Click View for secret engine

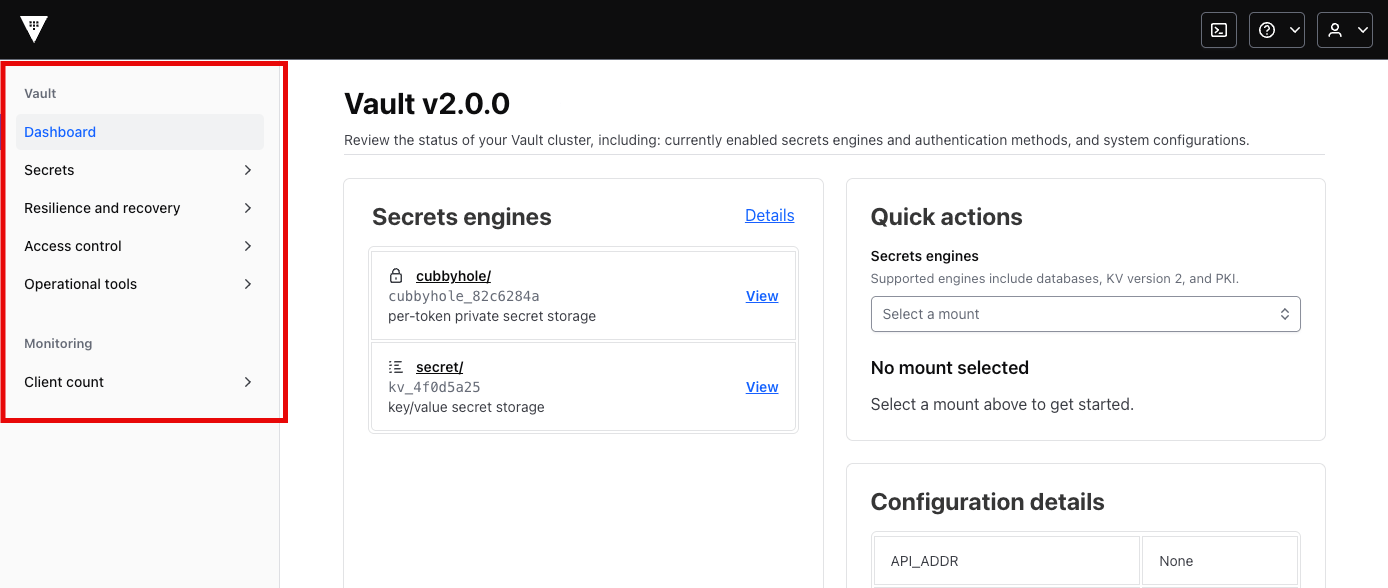pyautogui.click(x=762, y=387)
